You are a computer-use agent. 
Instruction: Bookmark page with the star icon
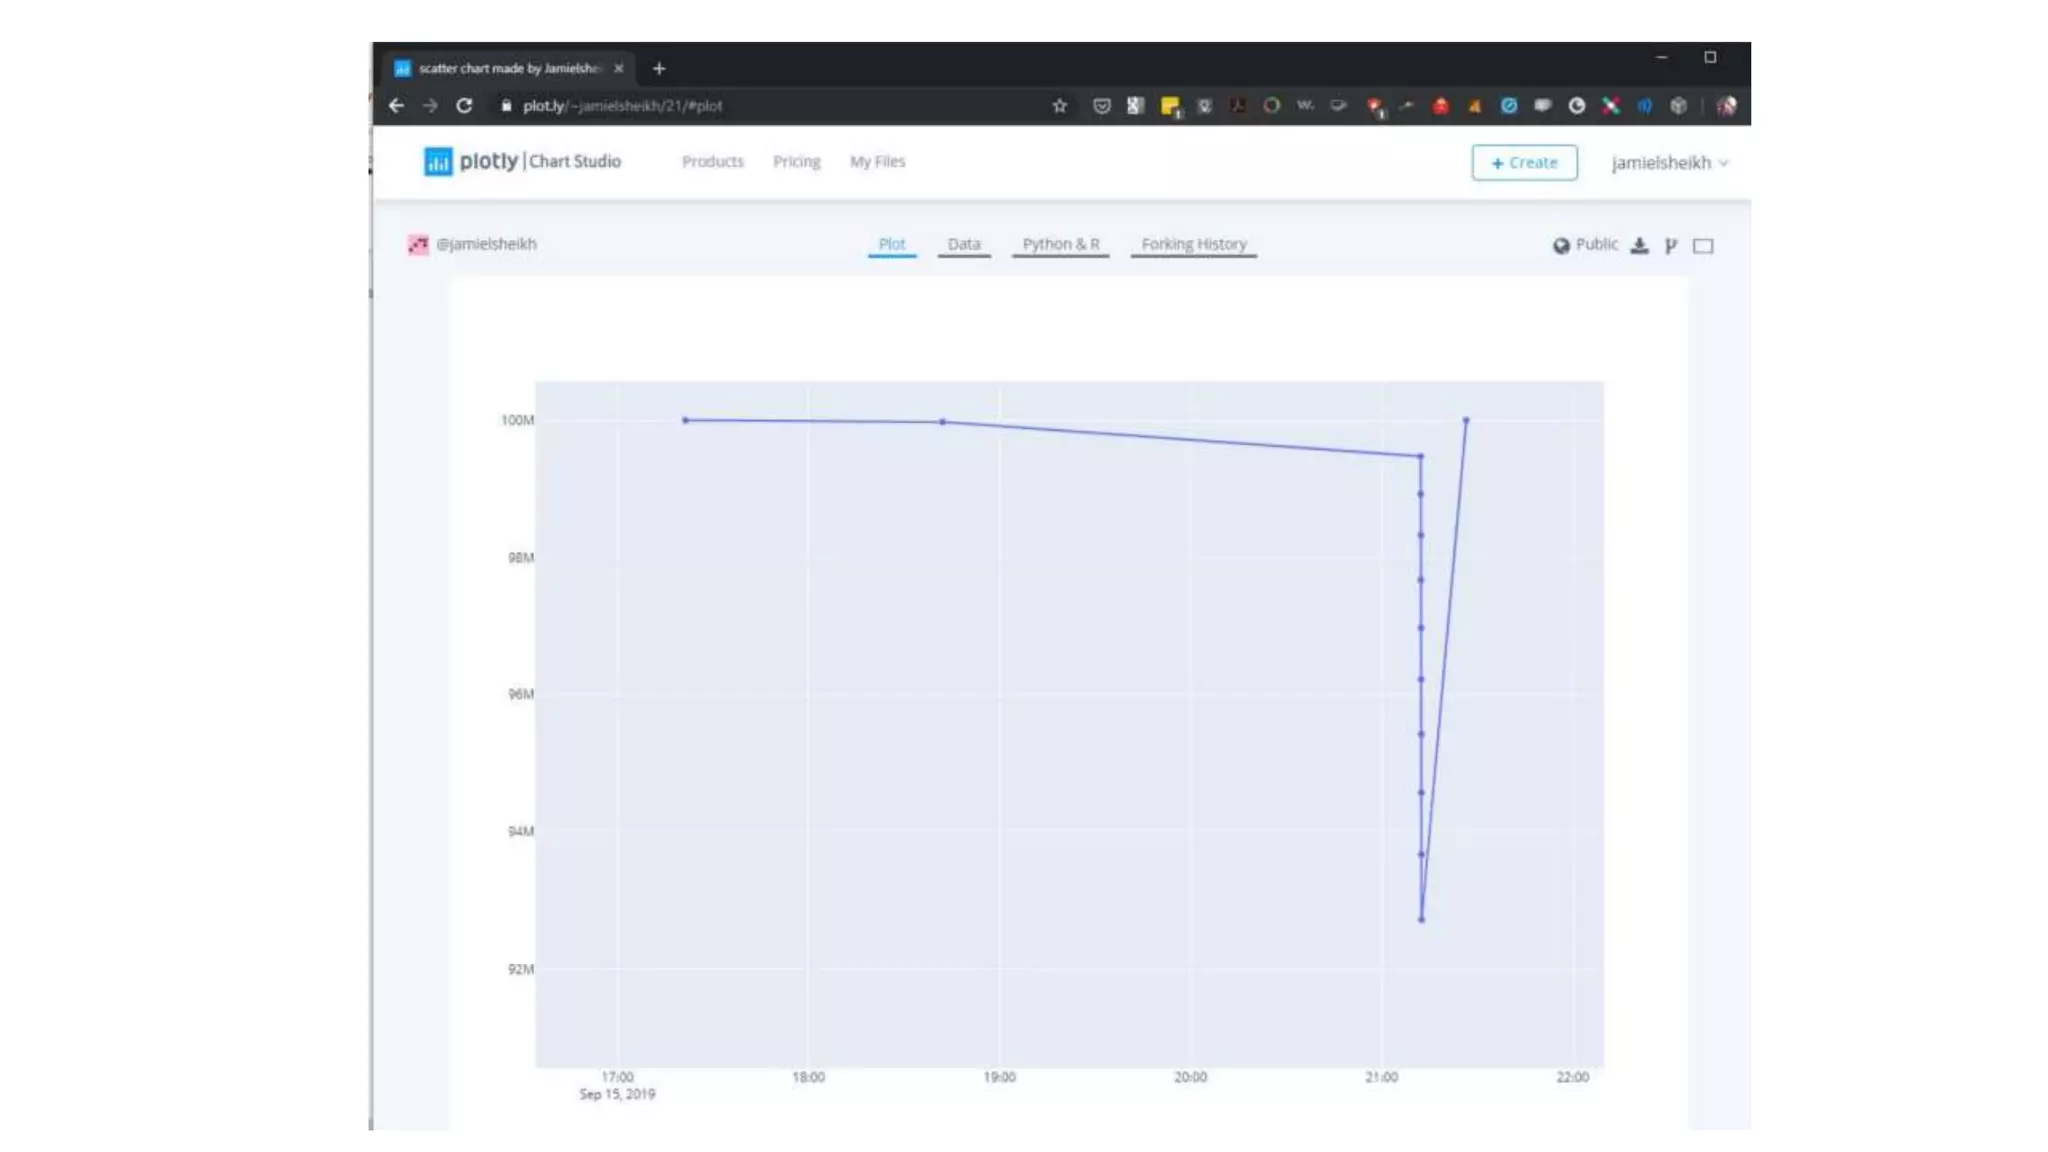[1060, 106]
